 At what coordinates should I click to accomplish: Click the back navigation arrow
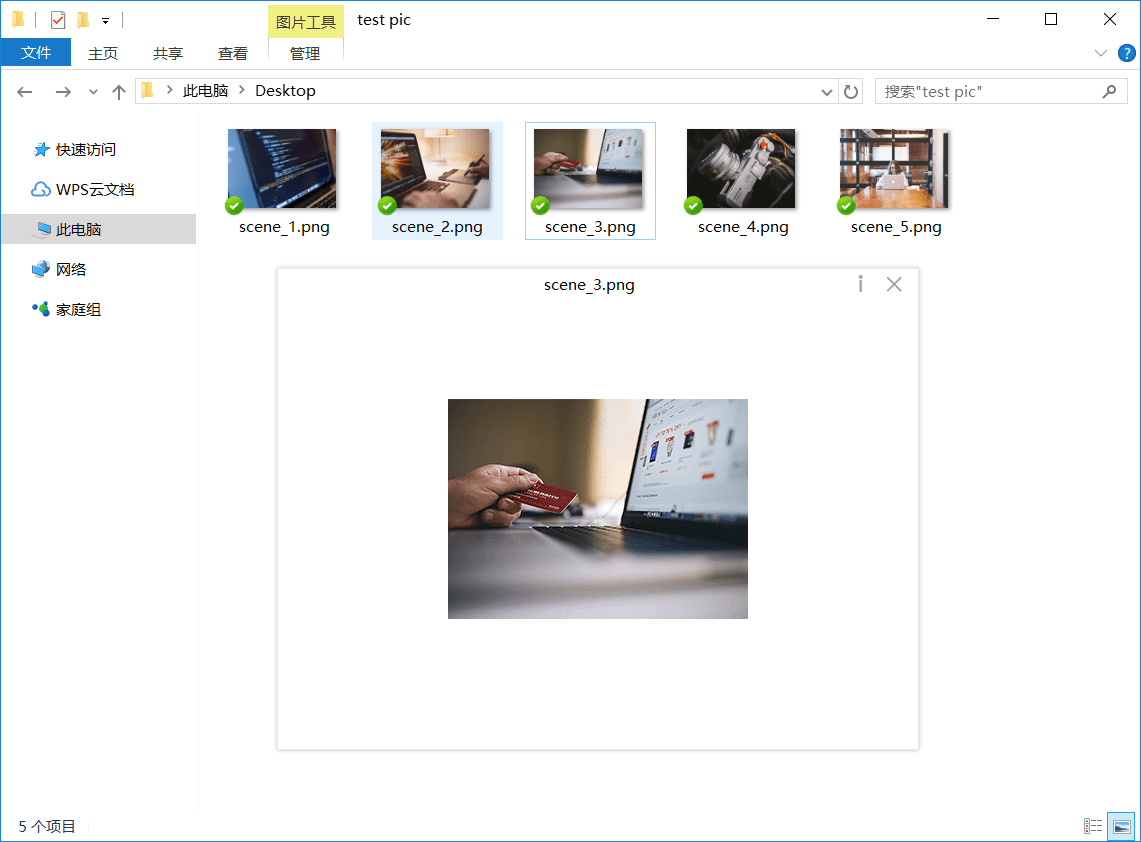[x=24, y=91]
